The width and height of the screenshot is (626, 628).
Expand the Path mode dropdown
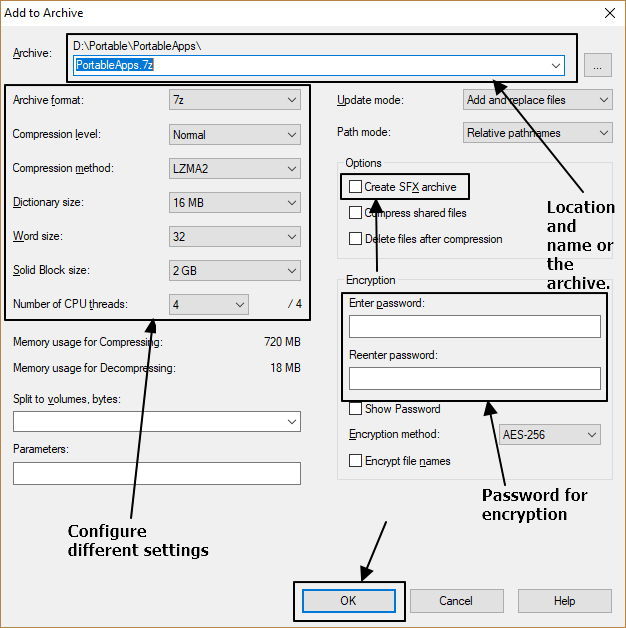click(537, 133)
